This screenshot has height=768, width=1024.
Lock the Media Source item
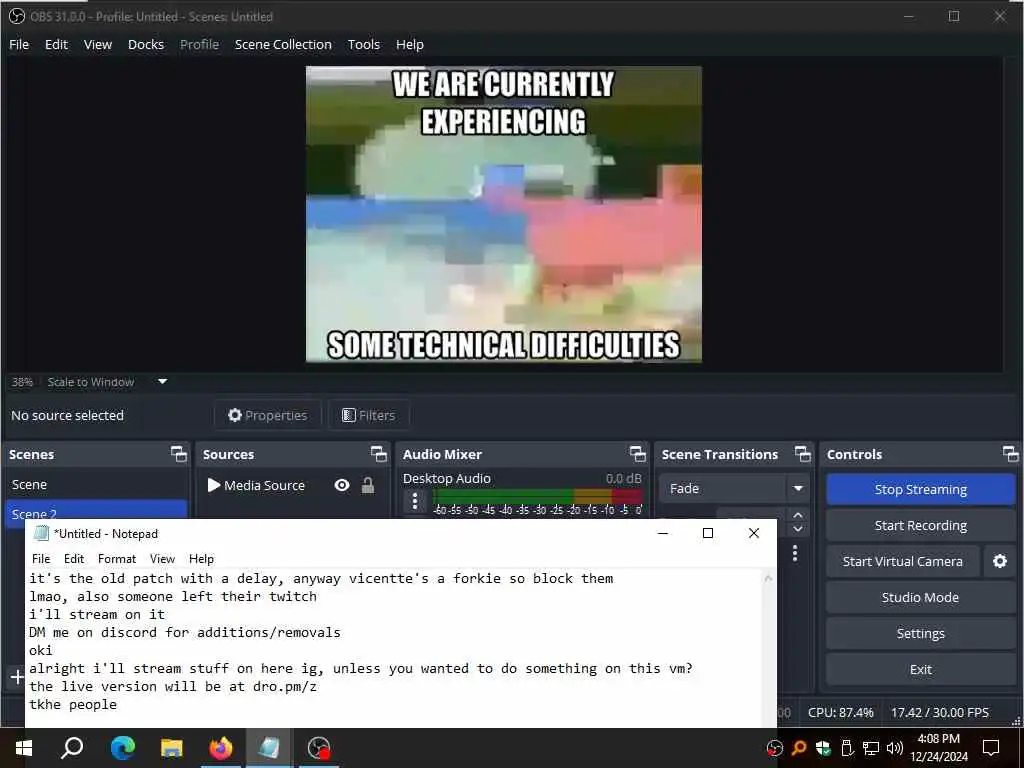(x=368, y=485)
